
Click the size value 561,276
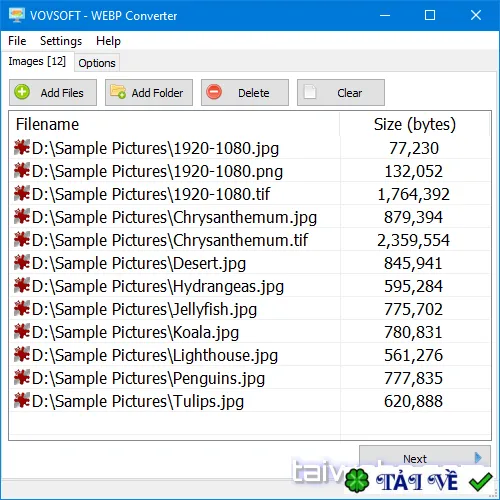click(414, 355)
